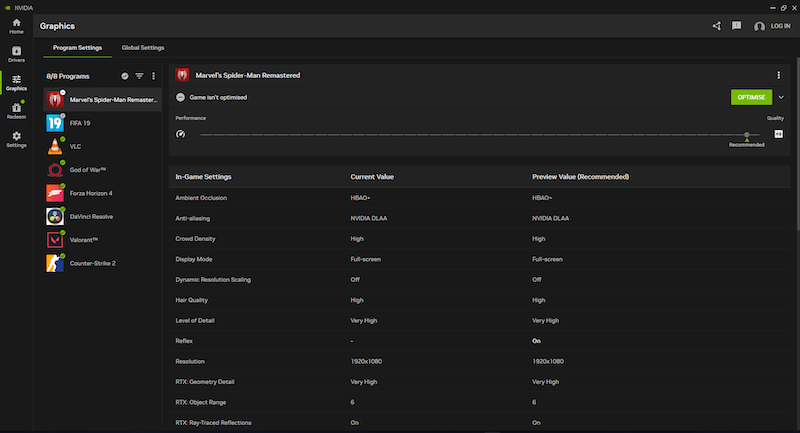
Task: Click the Ambient Occlusion setting row
Action: pyautogui.click(x=480, y=198)
